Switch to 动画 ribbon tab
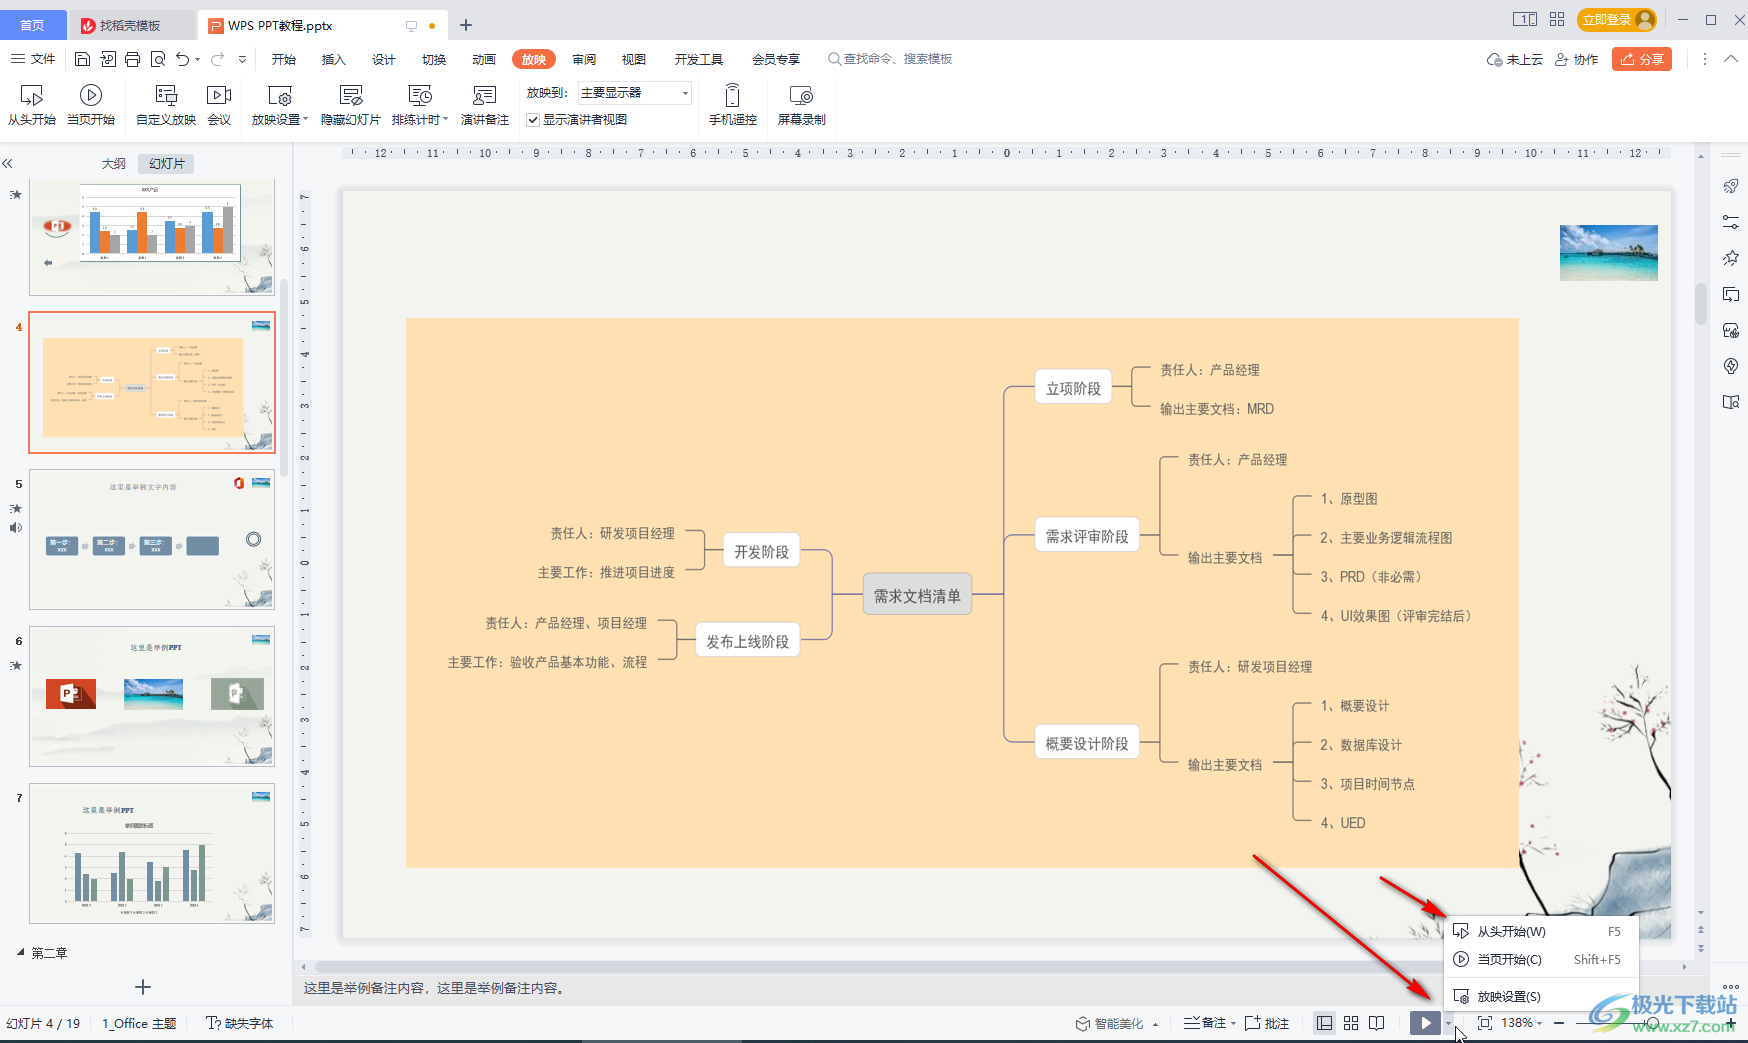 point(484,59)
